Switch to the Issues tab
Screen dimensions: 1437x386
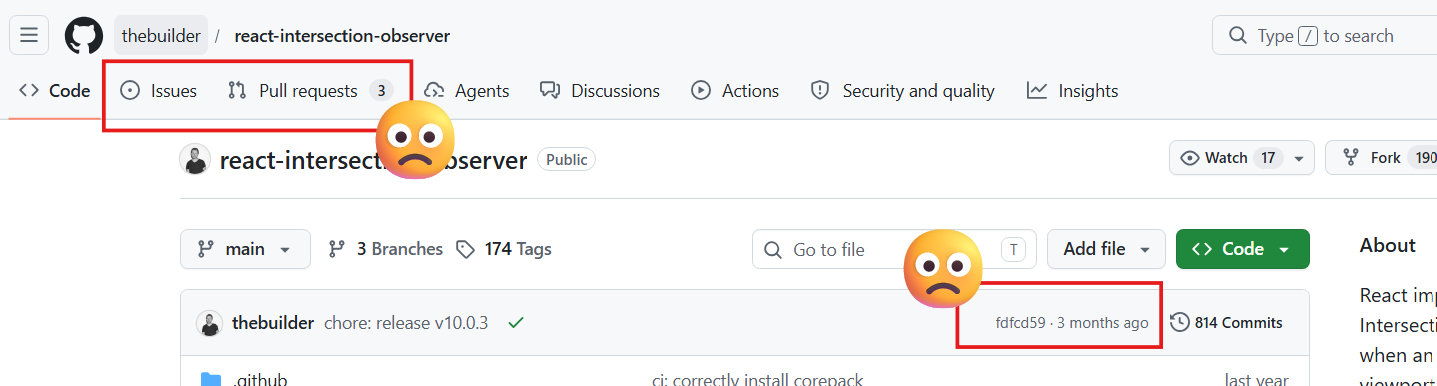pos(159,91)
